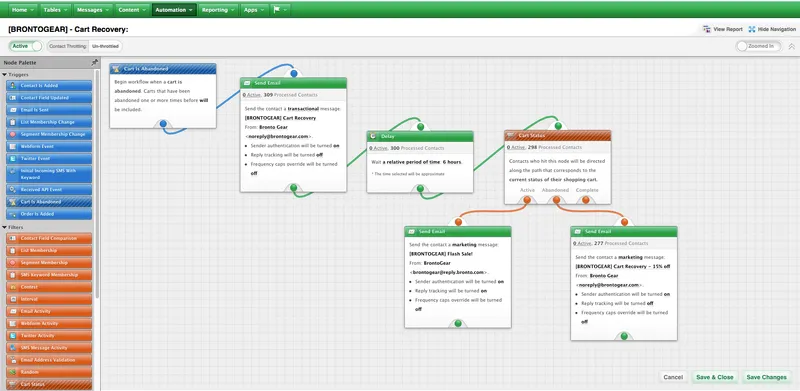Select Interval filter in palette
This screenshot has height=391, width=800.
click(49, 299)
